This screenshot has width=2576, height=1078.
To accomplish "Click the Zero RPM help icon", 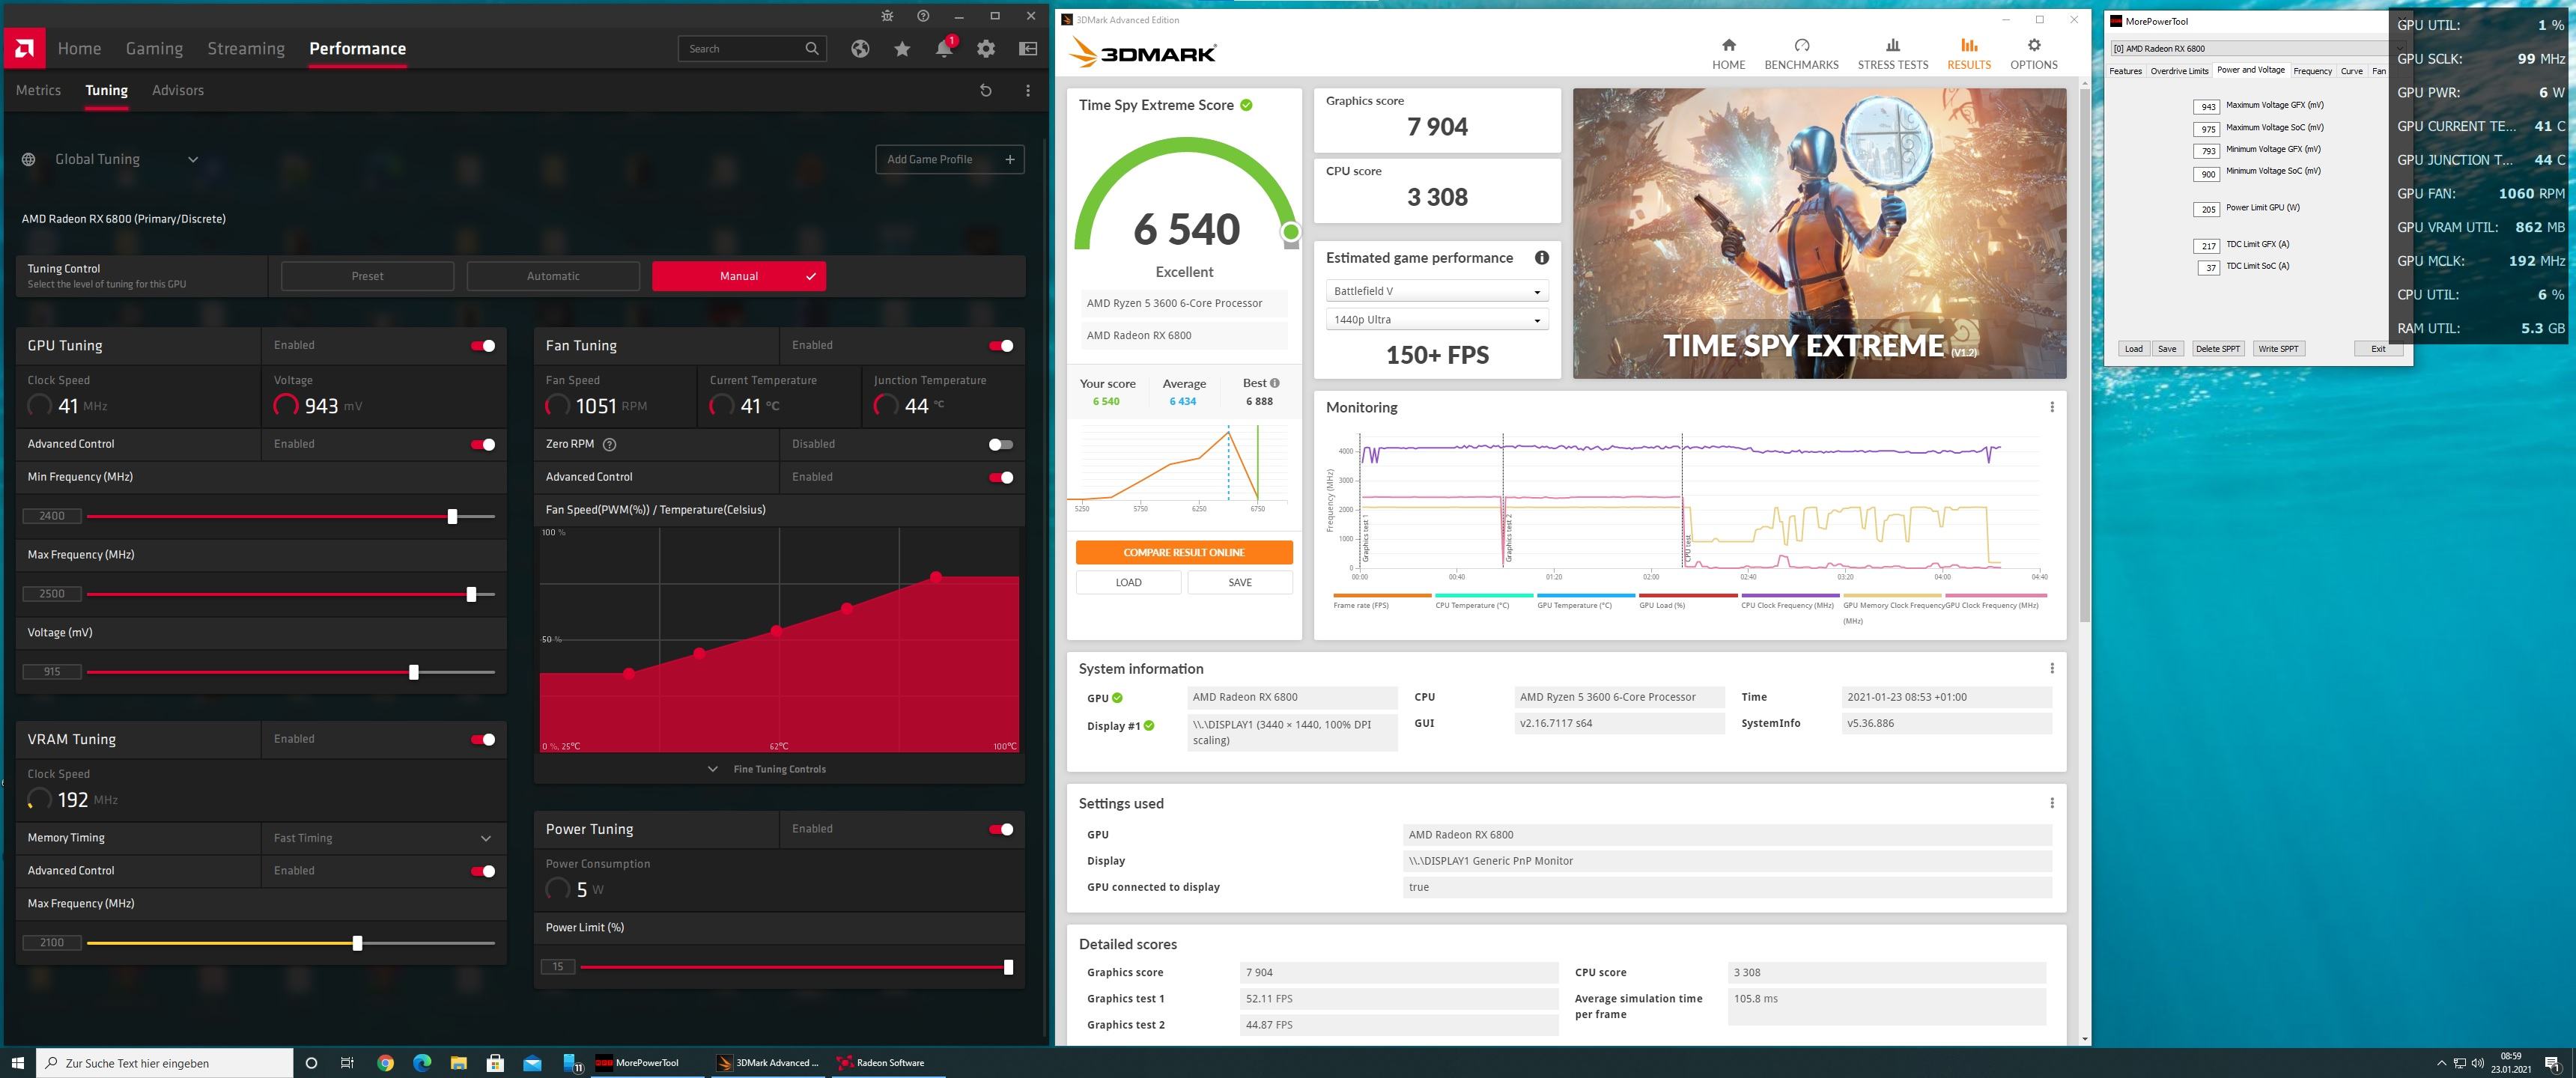I will [610, 444].
